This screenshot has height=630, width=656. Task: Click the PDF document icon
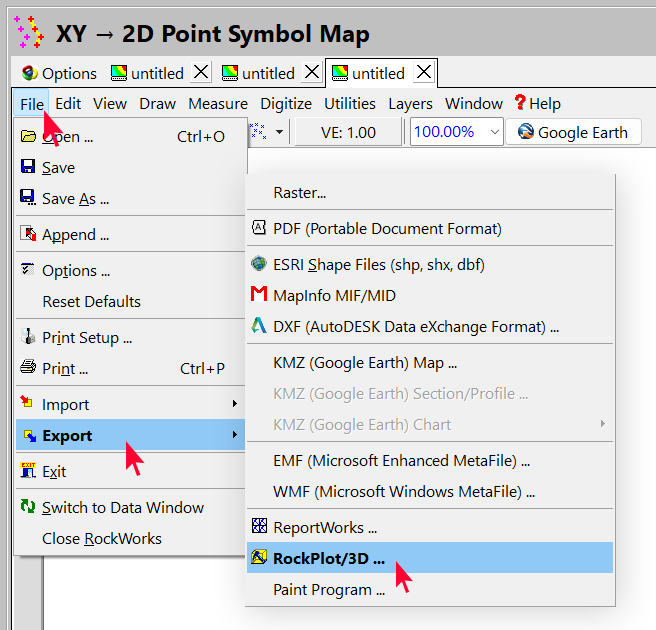(x=258, y=228)
